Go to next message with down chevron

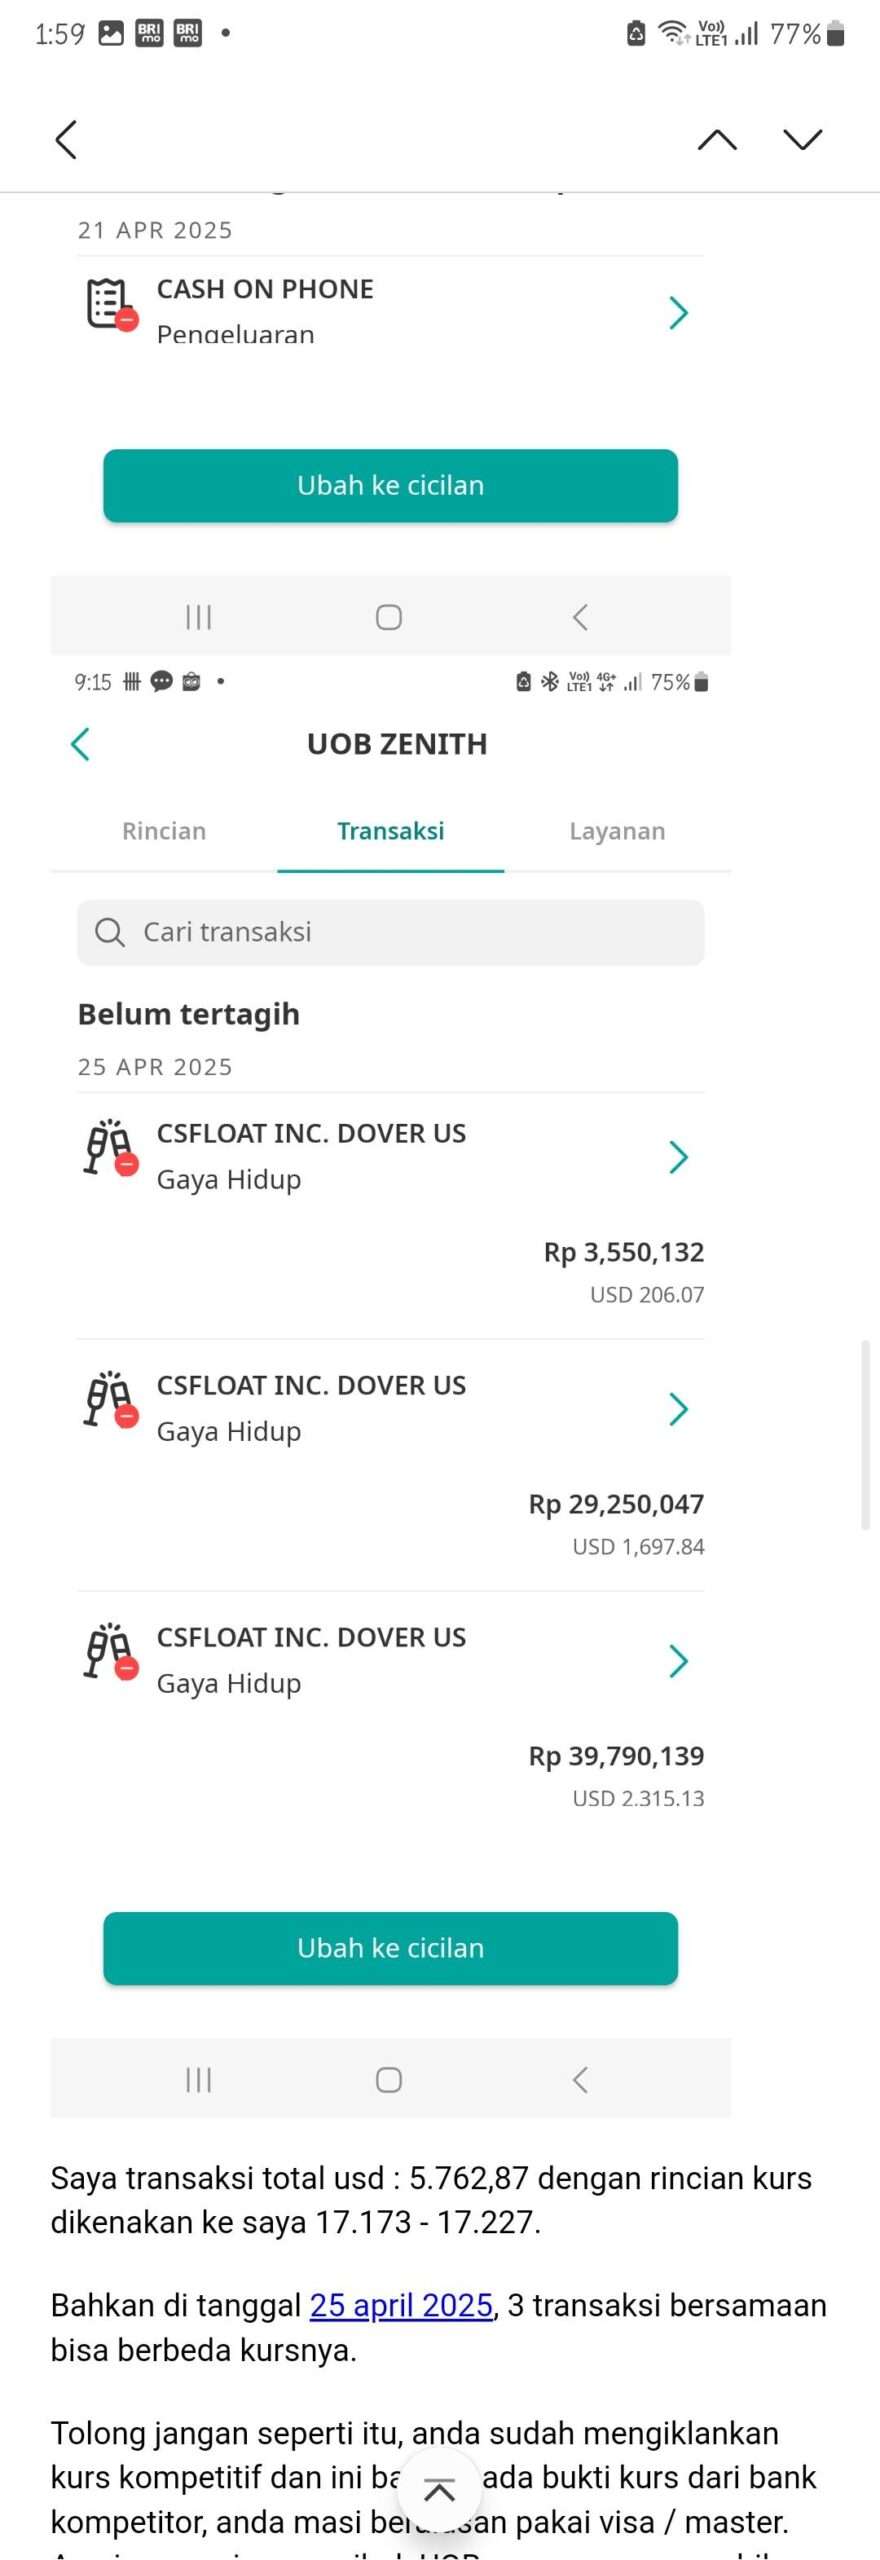pyautogui.click(x=802, y=139)
